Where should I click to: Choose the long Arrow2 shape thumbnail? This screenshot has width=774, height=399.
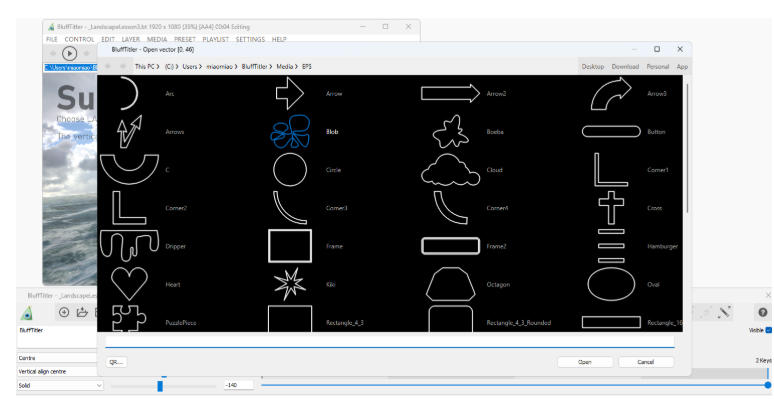point(450,93)
